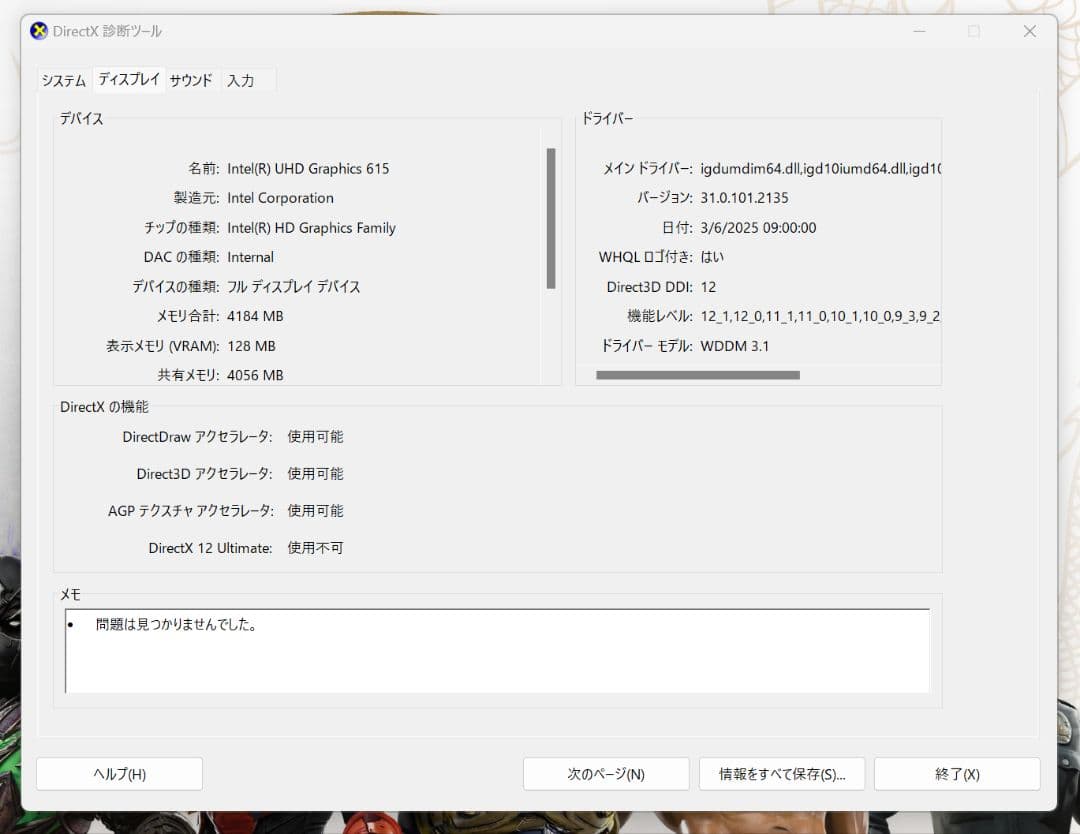Select the ディスプレイ tab
The height and width of the screenshot is (834, 1080).
(128, 80)
